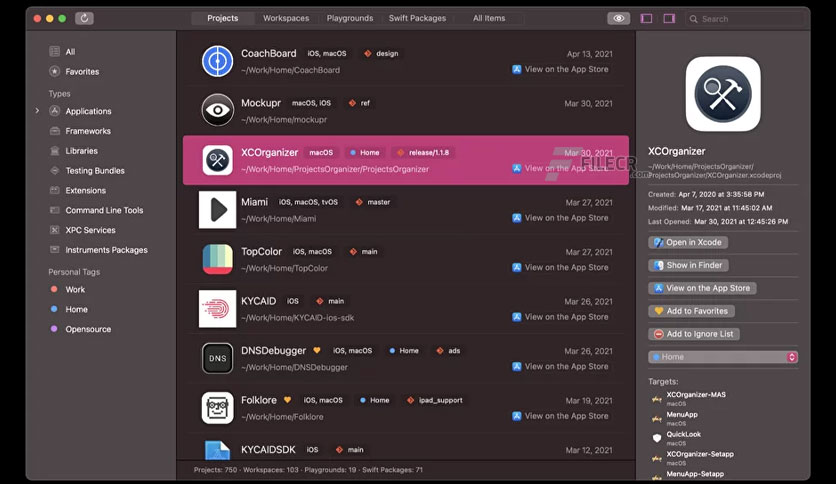This screenshot has width=836, height=484.
Task: Click the Instruments Packages sidebar icon
Action: (x=54, y=249)
